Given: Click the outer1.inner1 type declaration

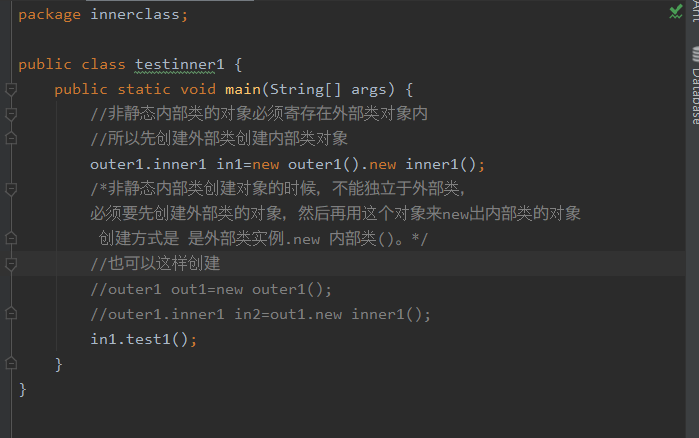Looking at the screenshot, I should pos(148,164).
